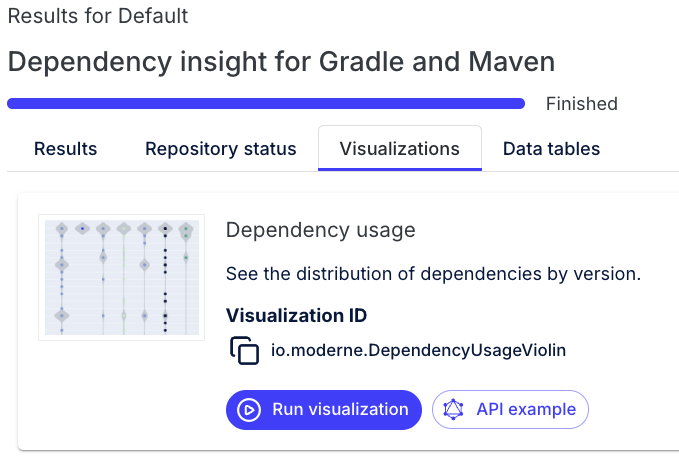Click the Dependency usage card title
The image size is (679, 467).
click(320, 230)
